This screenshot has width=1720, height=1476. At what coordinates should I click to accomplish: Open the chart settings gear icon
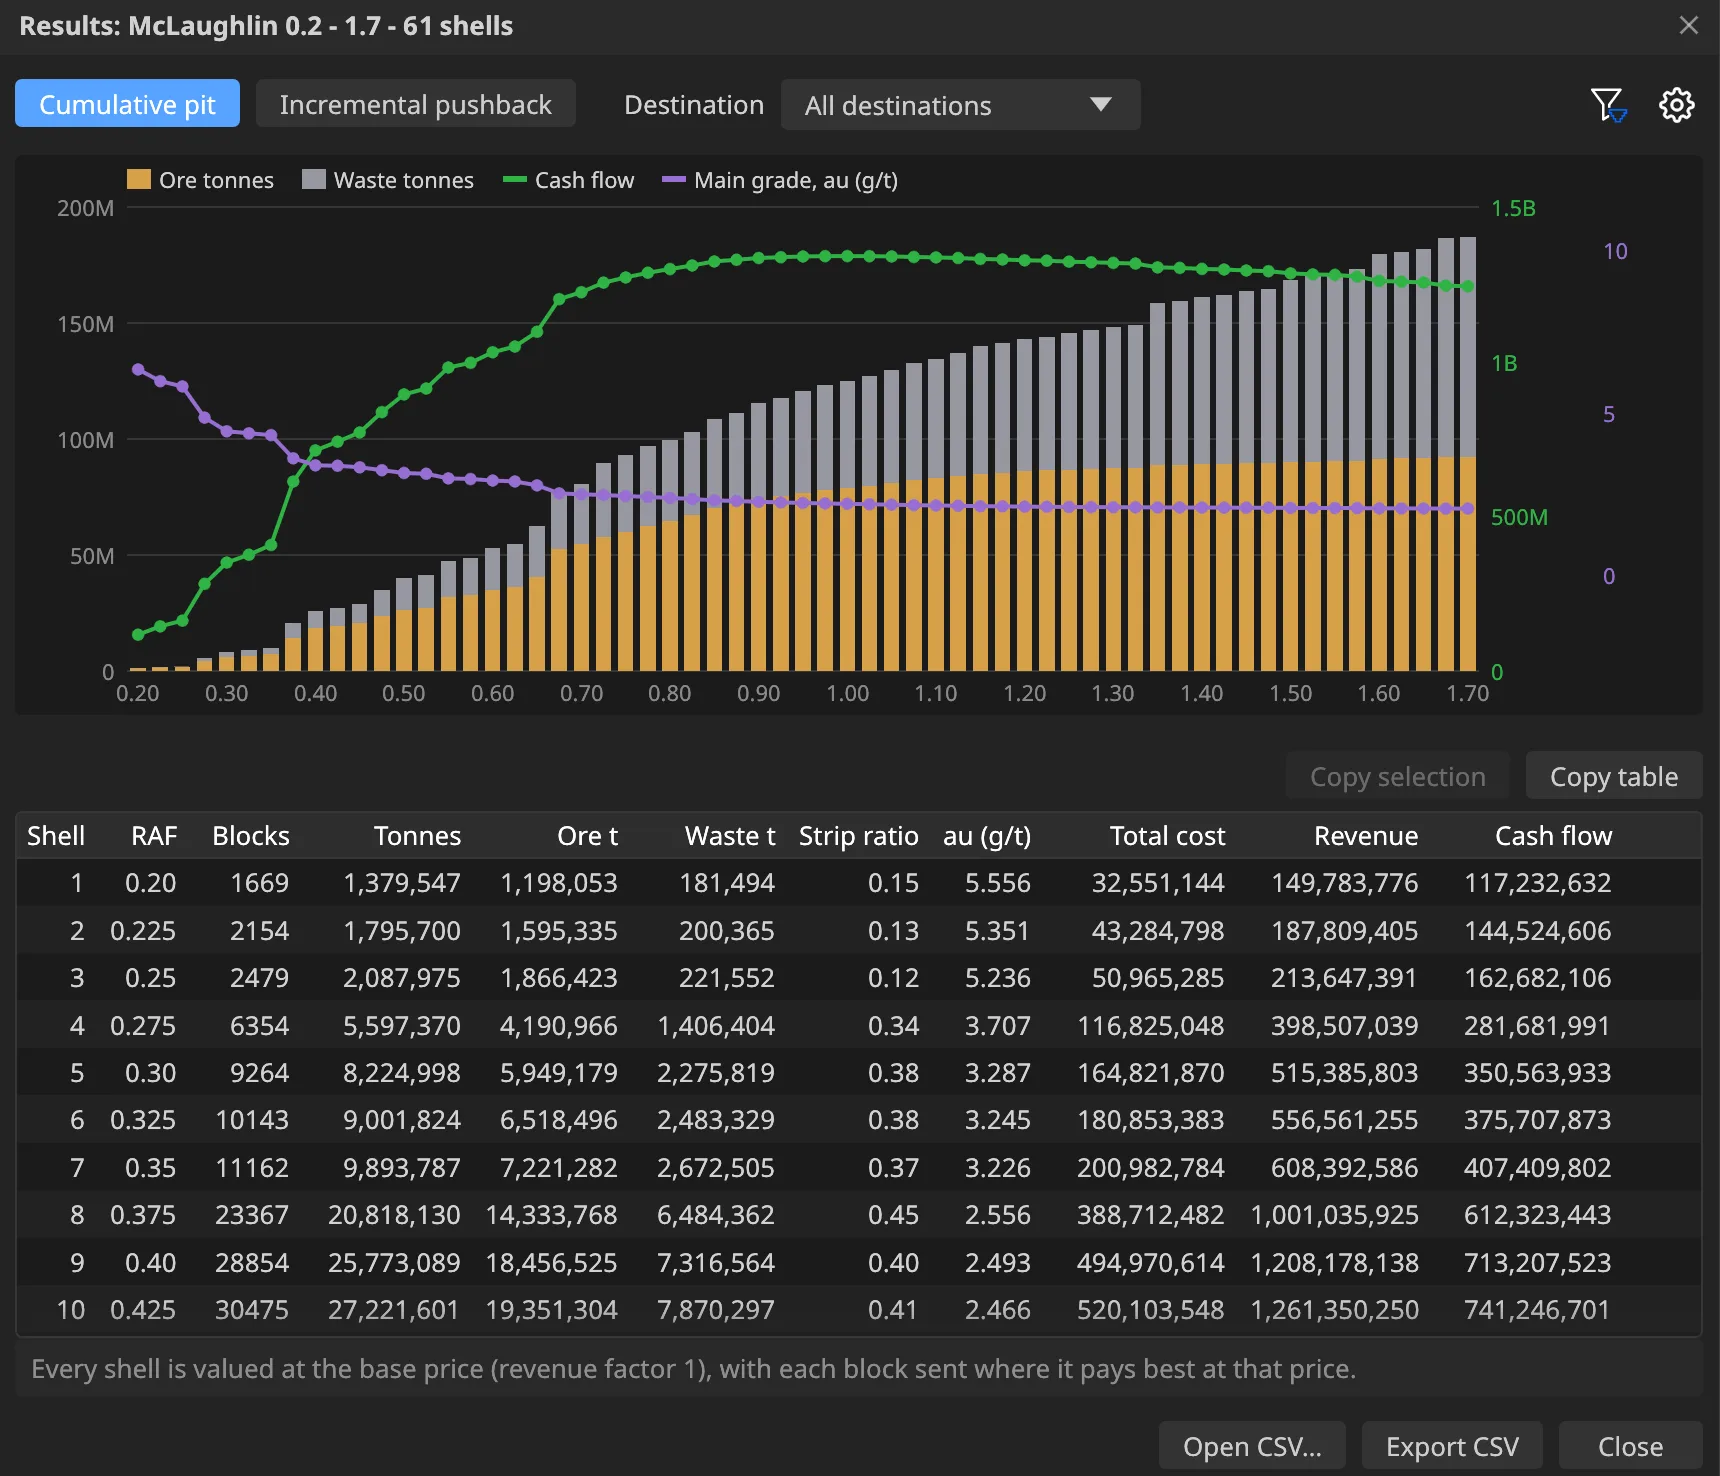1677,105
